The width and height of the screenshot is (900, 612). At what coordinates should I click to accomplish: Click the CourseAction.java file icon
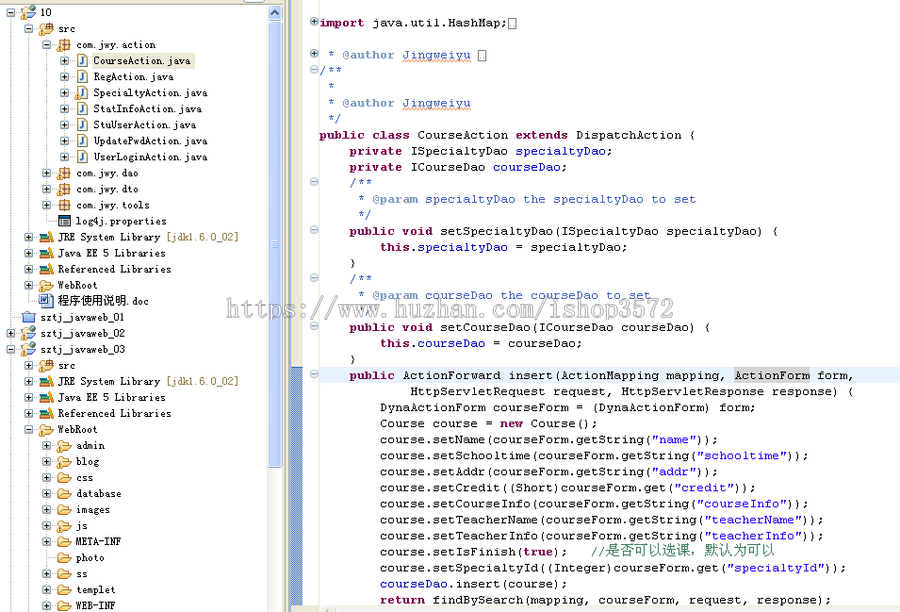point(82,60)
